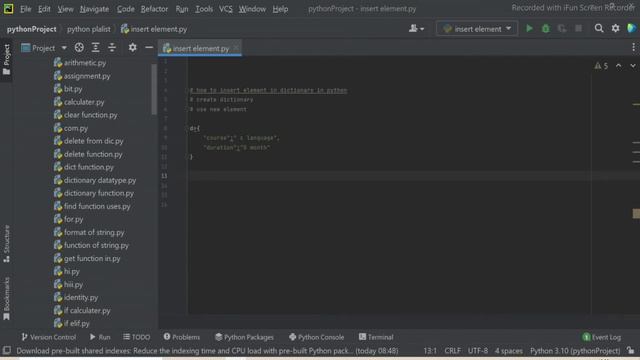The image size is (640, 360).
Task: Select opened file locate target icon
Action: click(79, 48)
